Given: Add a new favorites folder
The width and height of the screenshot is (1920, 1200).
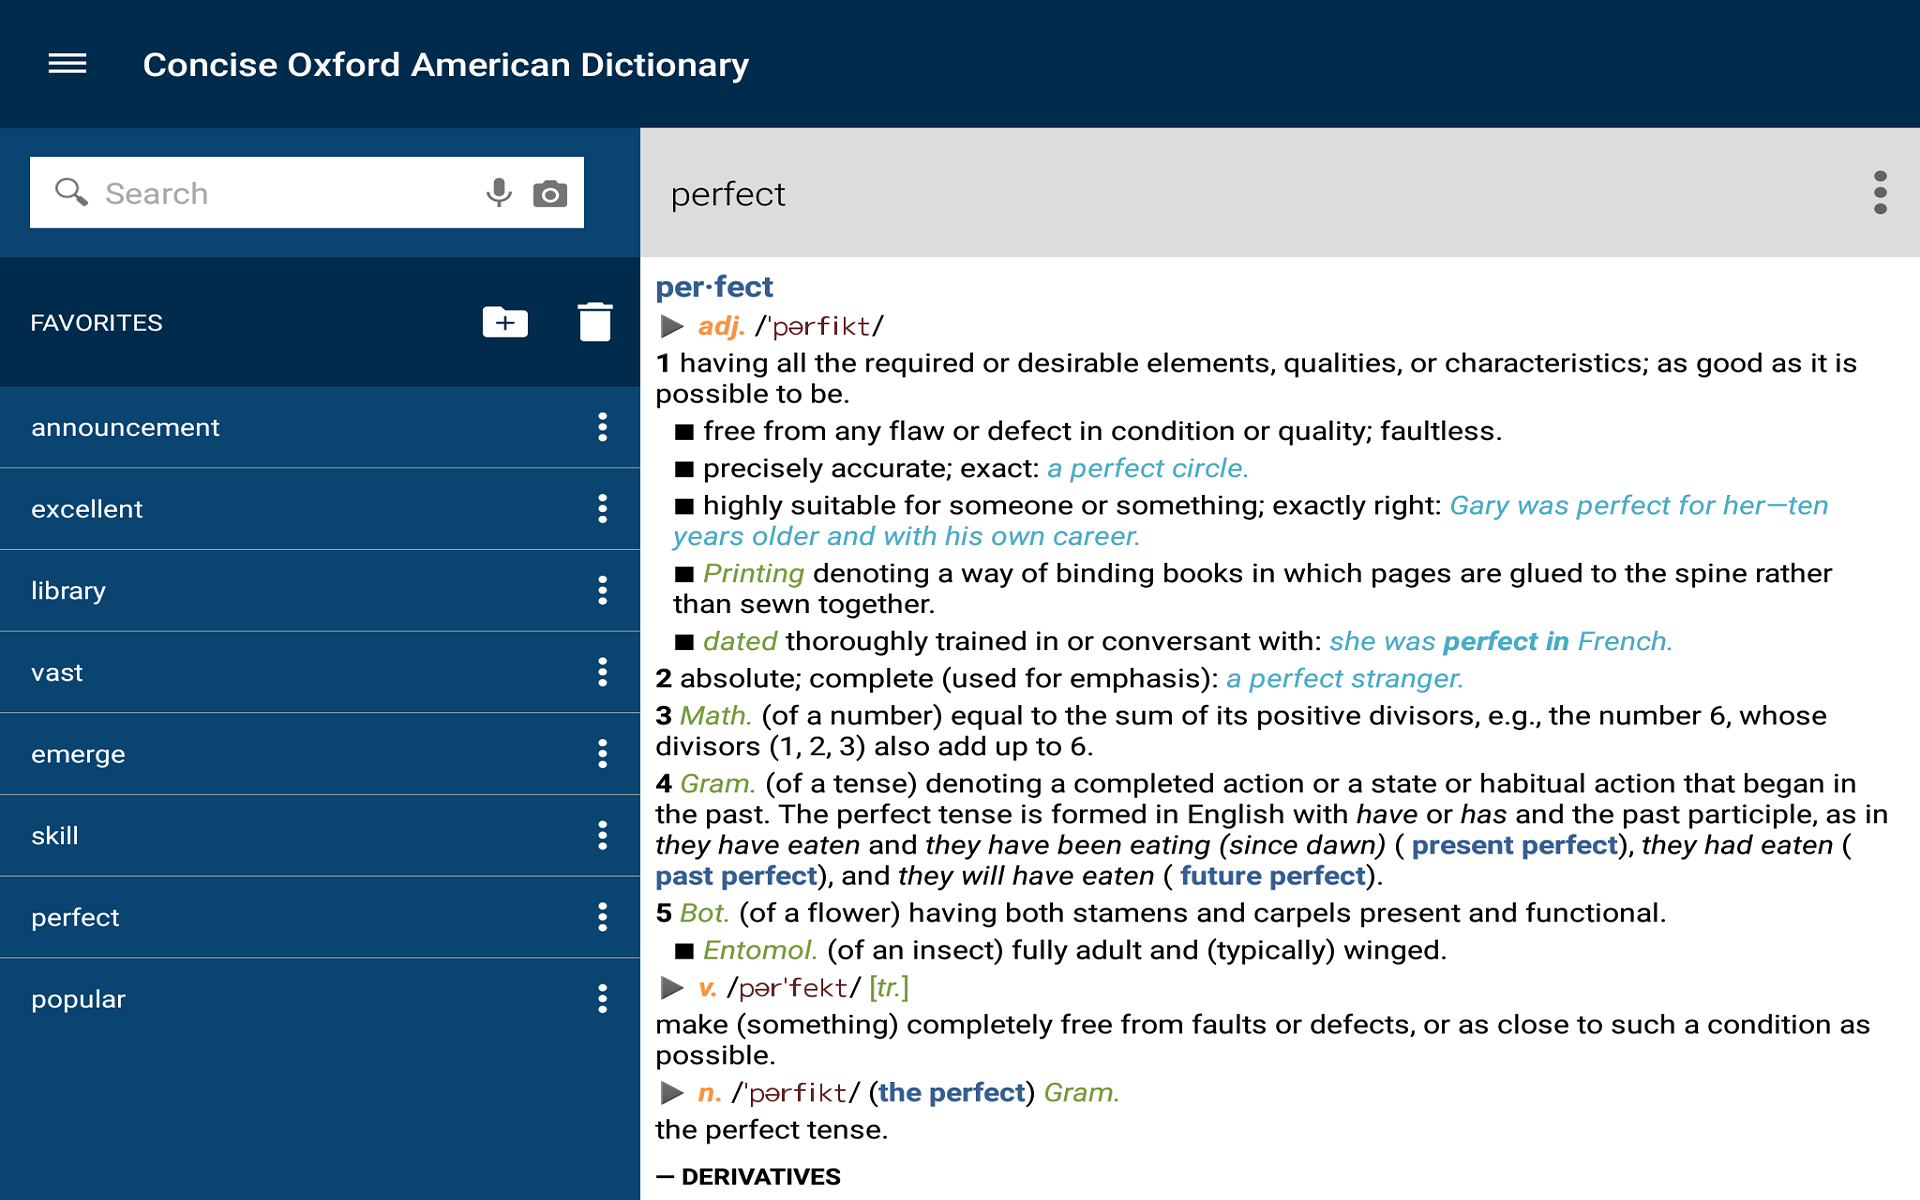Looking at the screenshot, I should click(x=504, y=322).
